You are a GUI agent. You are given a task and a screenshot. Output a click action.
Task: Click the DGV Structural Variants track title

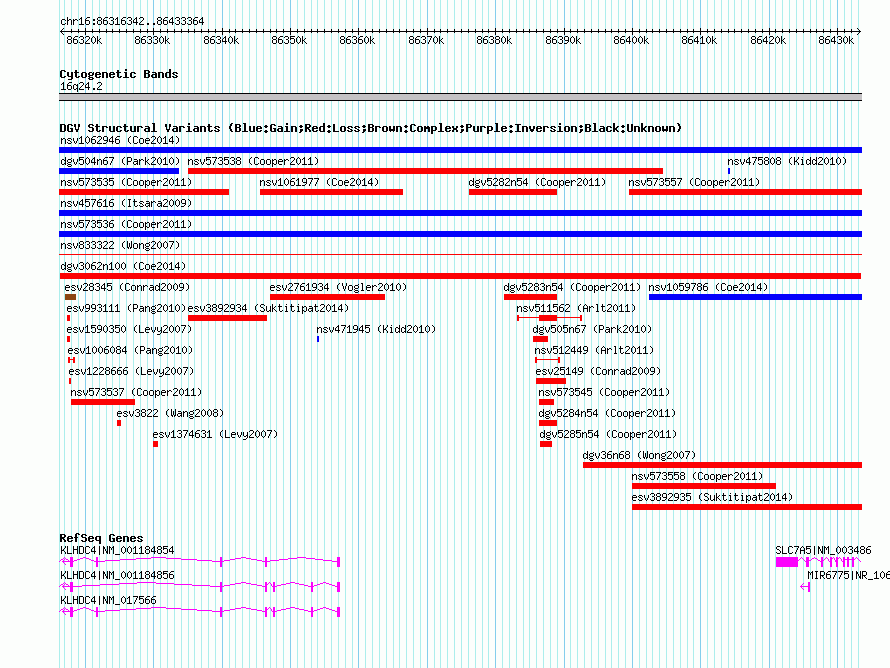click(371, 128)
